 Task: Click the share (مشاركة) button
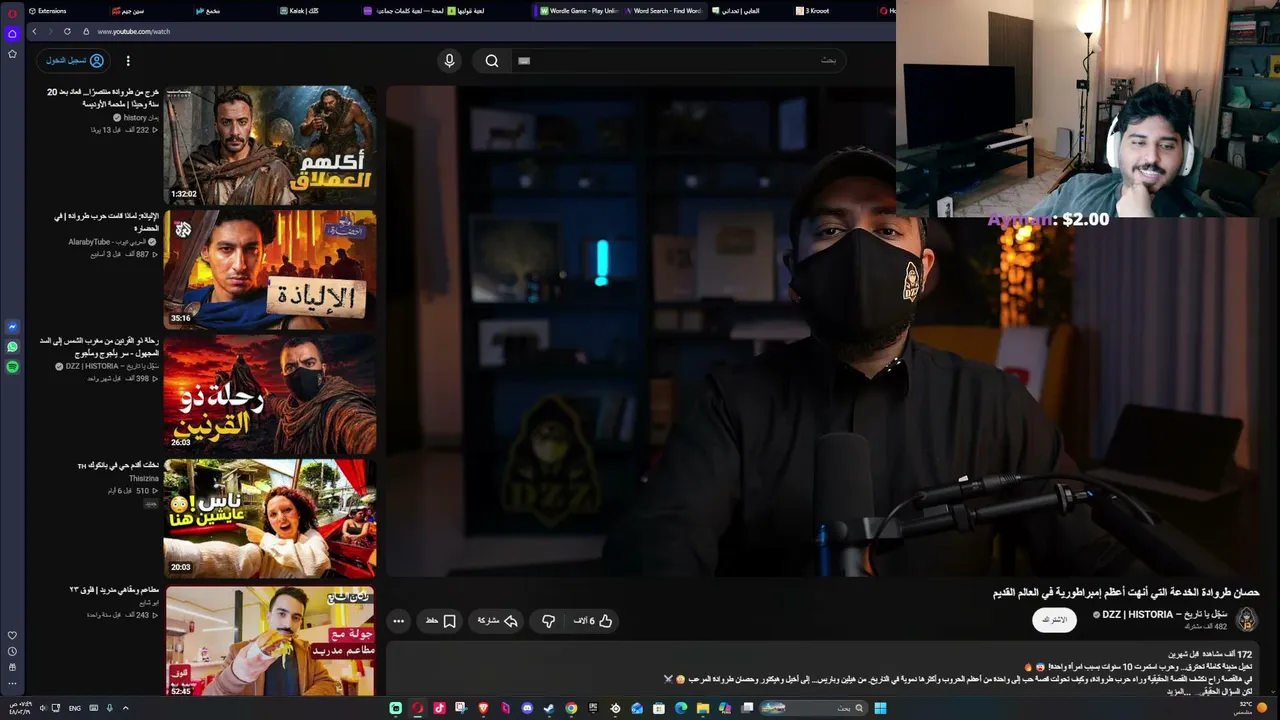coord(497,621)
